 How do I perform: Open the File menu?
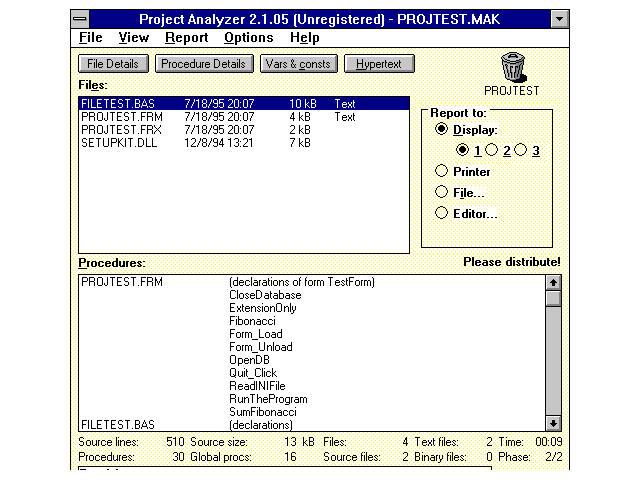point(90,38)
